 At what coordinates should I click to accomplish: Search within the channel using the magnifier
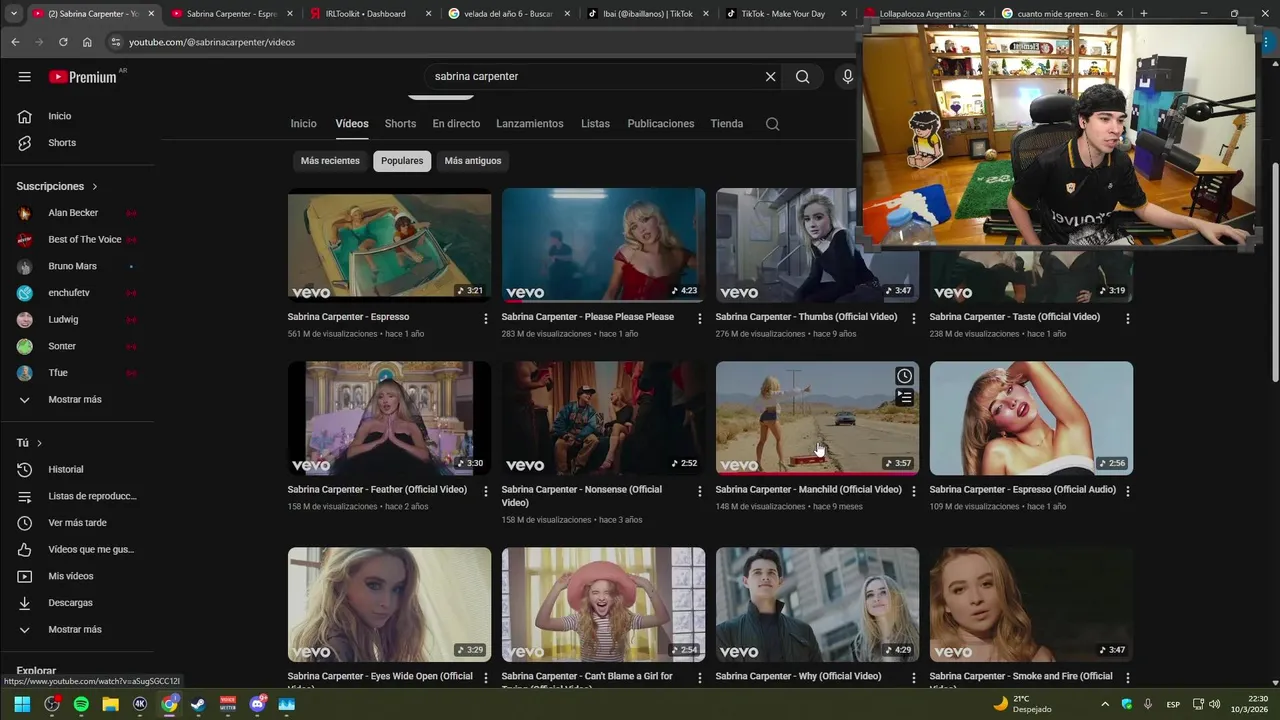tap(772, 124)
